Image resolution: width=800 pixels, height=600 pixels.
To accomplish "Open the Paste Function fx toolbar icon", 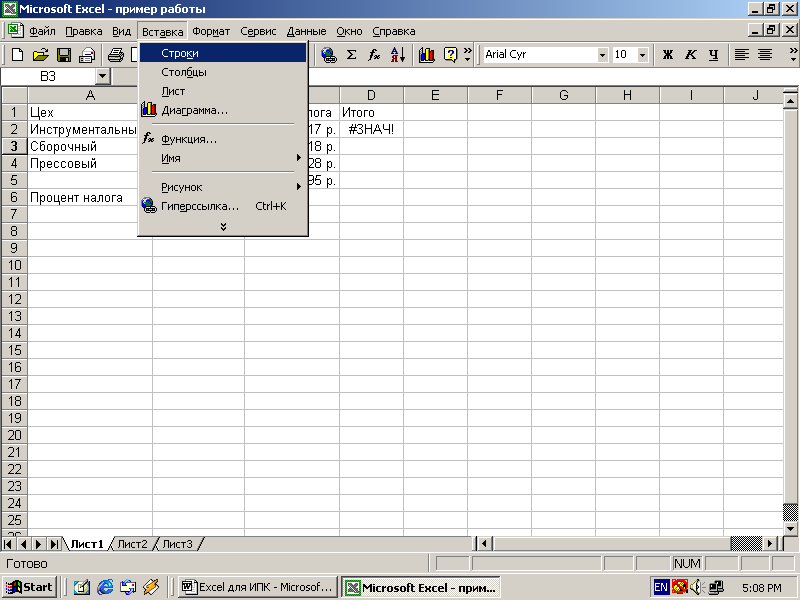I will [x=374, y=55].
